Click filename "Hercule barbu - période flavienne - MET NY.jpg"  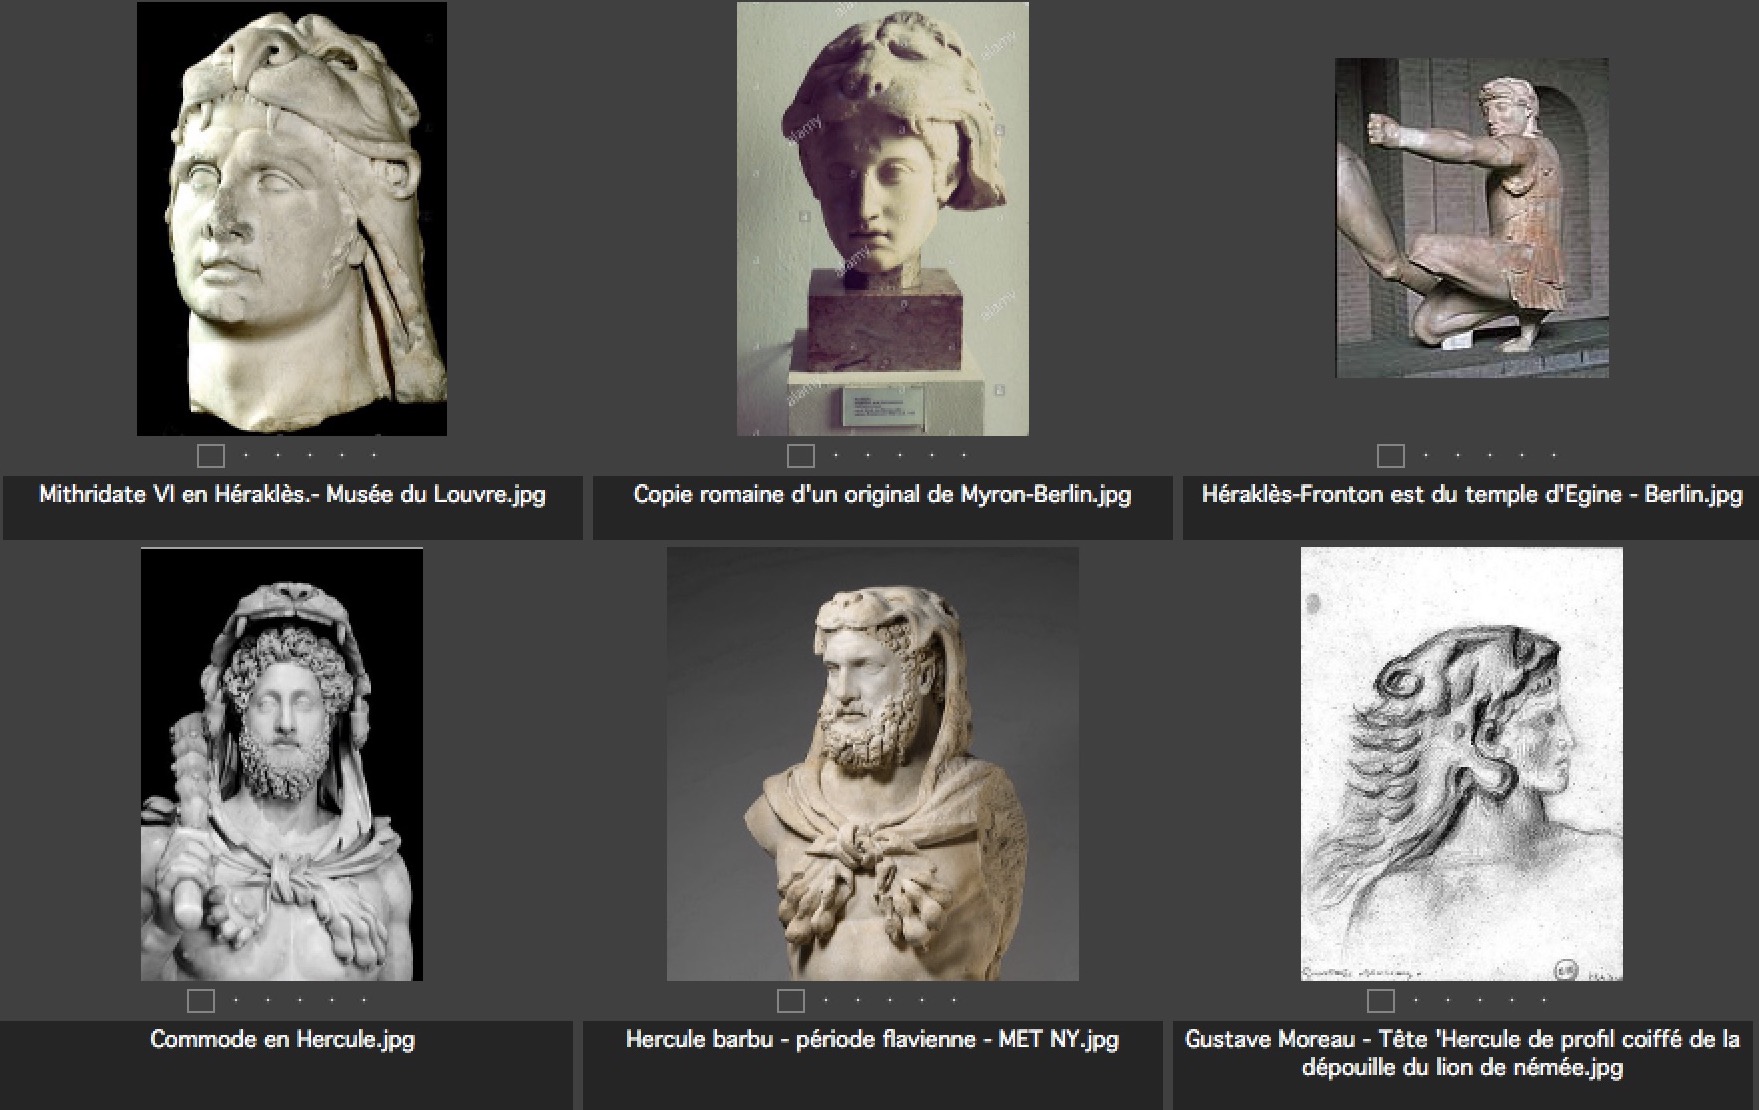[872, 1039]
